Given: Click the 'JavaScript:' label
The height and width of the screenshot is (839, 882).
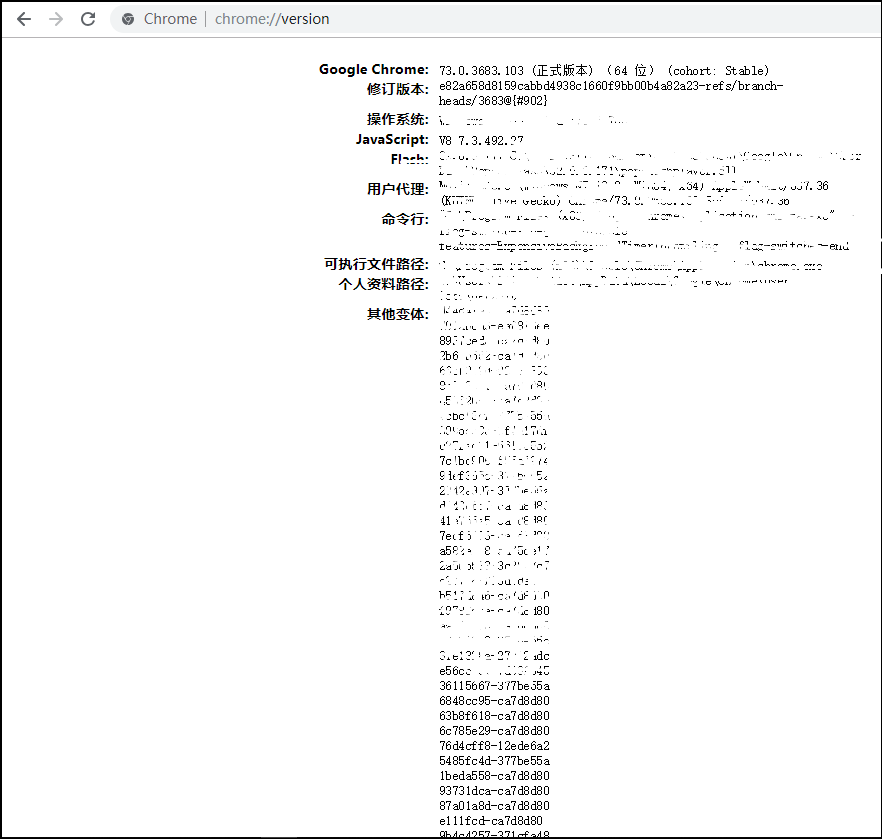Looking at the screenshot, I should pyautogui.click(x=392, y=139).
